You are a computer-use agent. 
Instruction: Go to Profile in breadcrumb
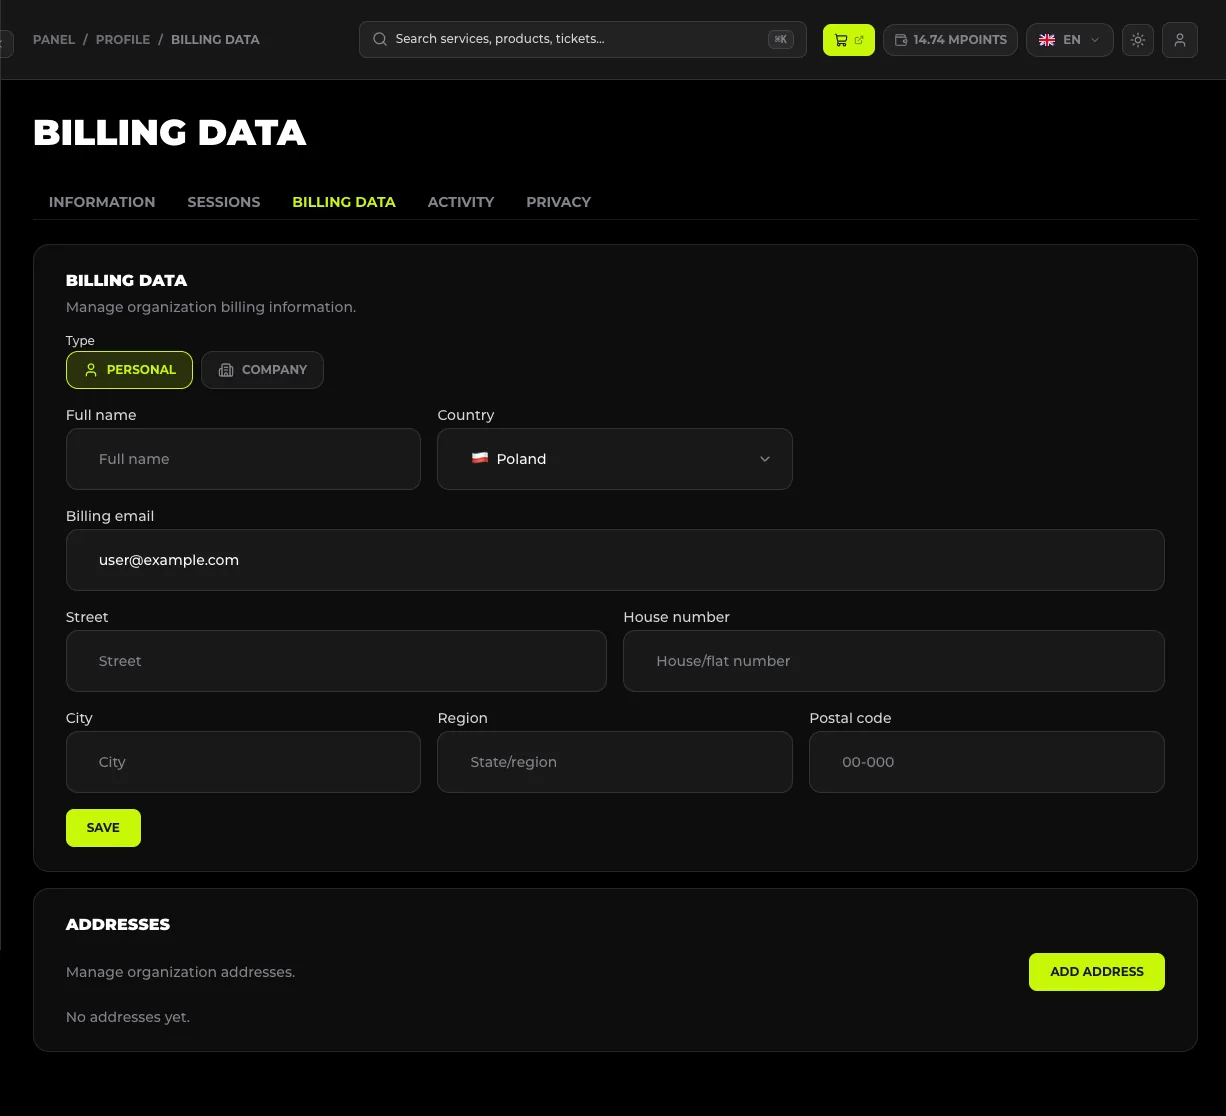point(123,40)
